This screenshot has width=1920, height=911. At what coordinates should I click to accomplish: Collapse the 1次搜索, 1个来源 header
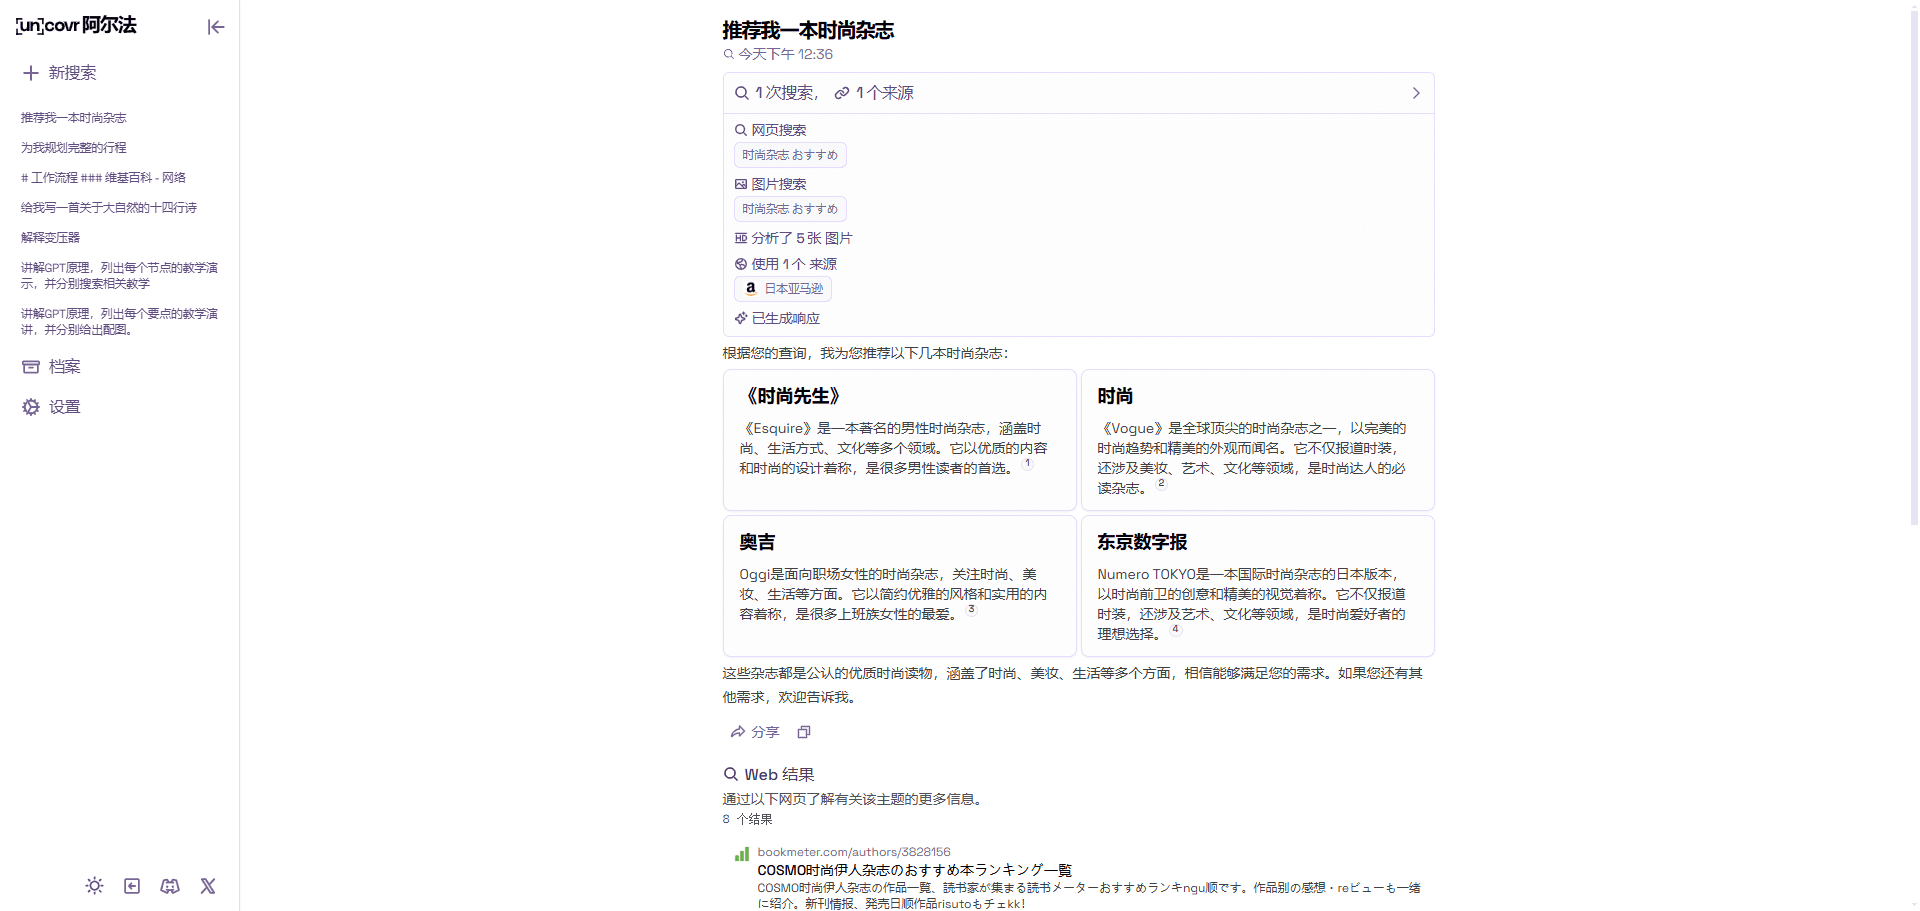834,93
